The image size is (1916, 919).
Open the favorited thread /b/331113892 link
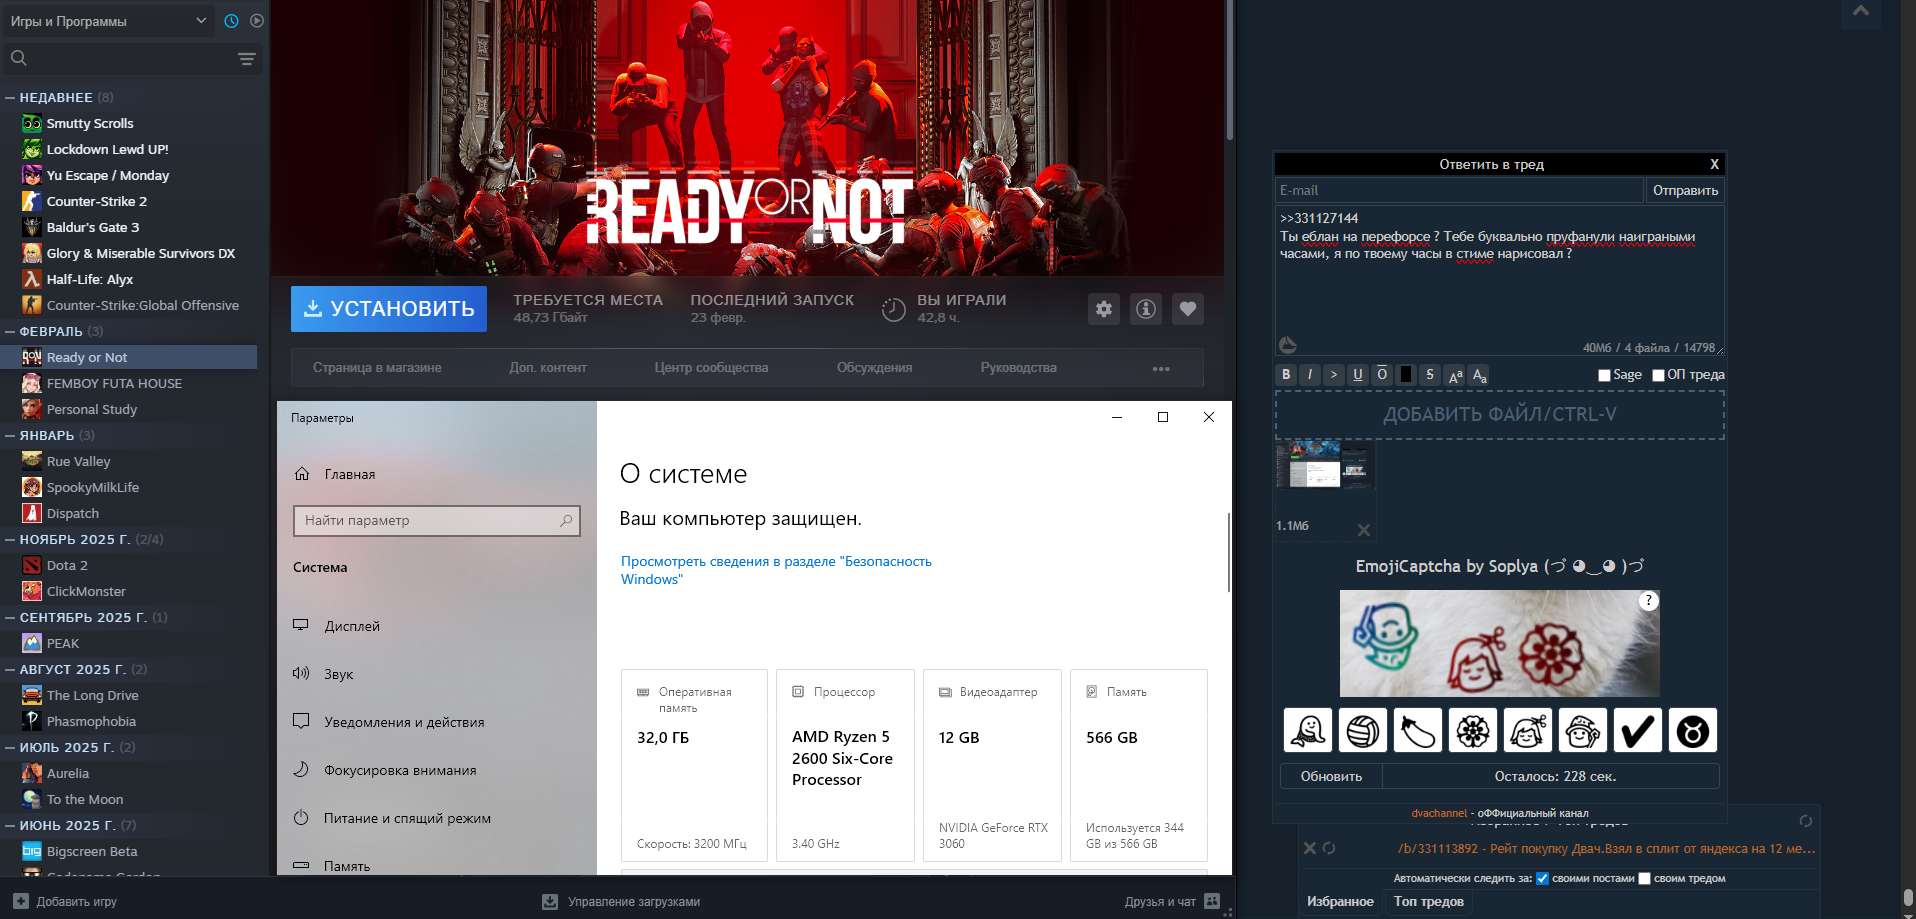pyautogui.click(x=1607, y=848)
